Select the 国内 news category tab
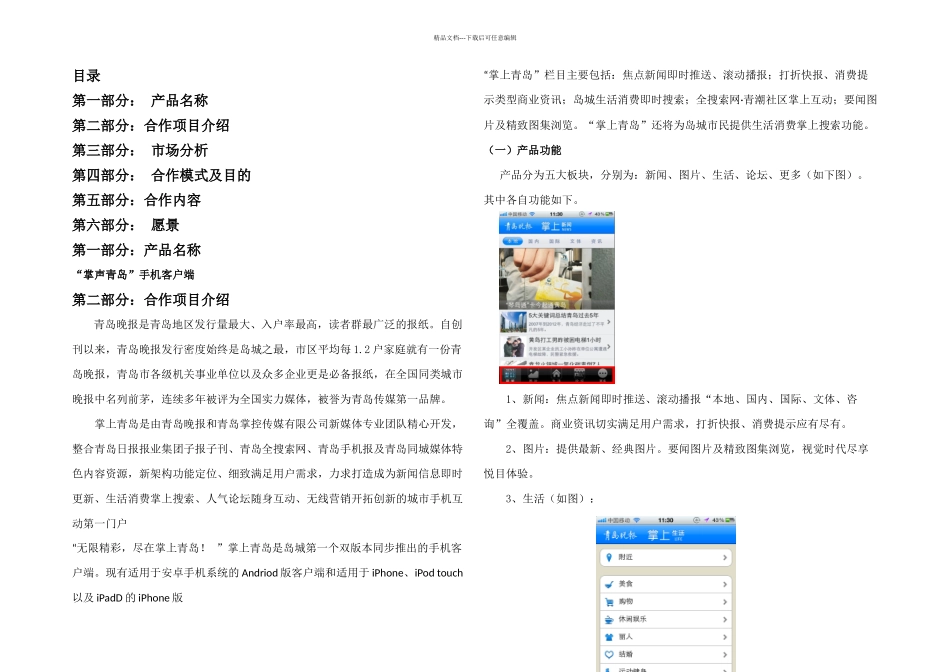 tap(534, 241)
